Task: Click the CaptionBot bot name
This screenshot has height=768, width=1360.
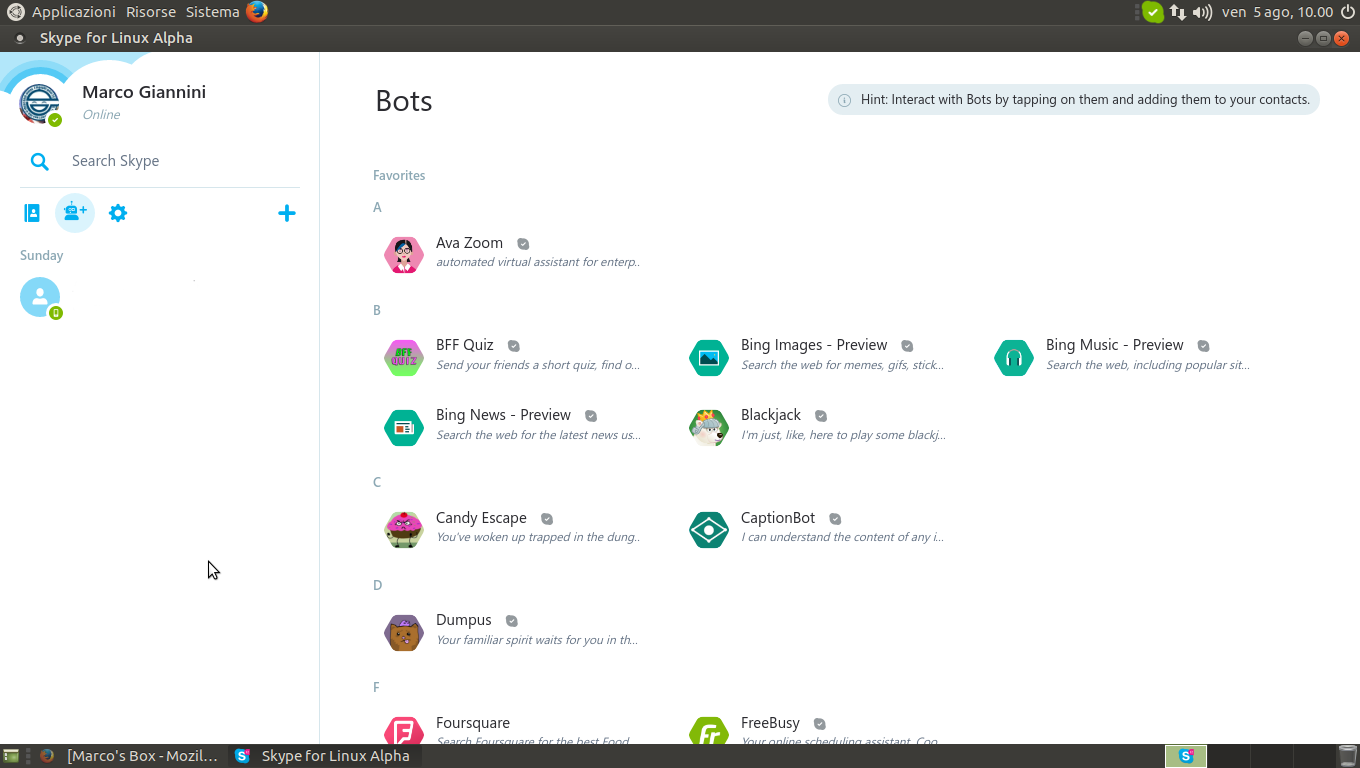Action: click(778, 518)
